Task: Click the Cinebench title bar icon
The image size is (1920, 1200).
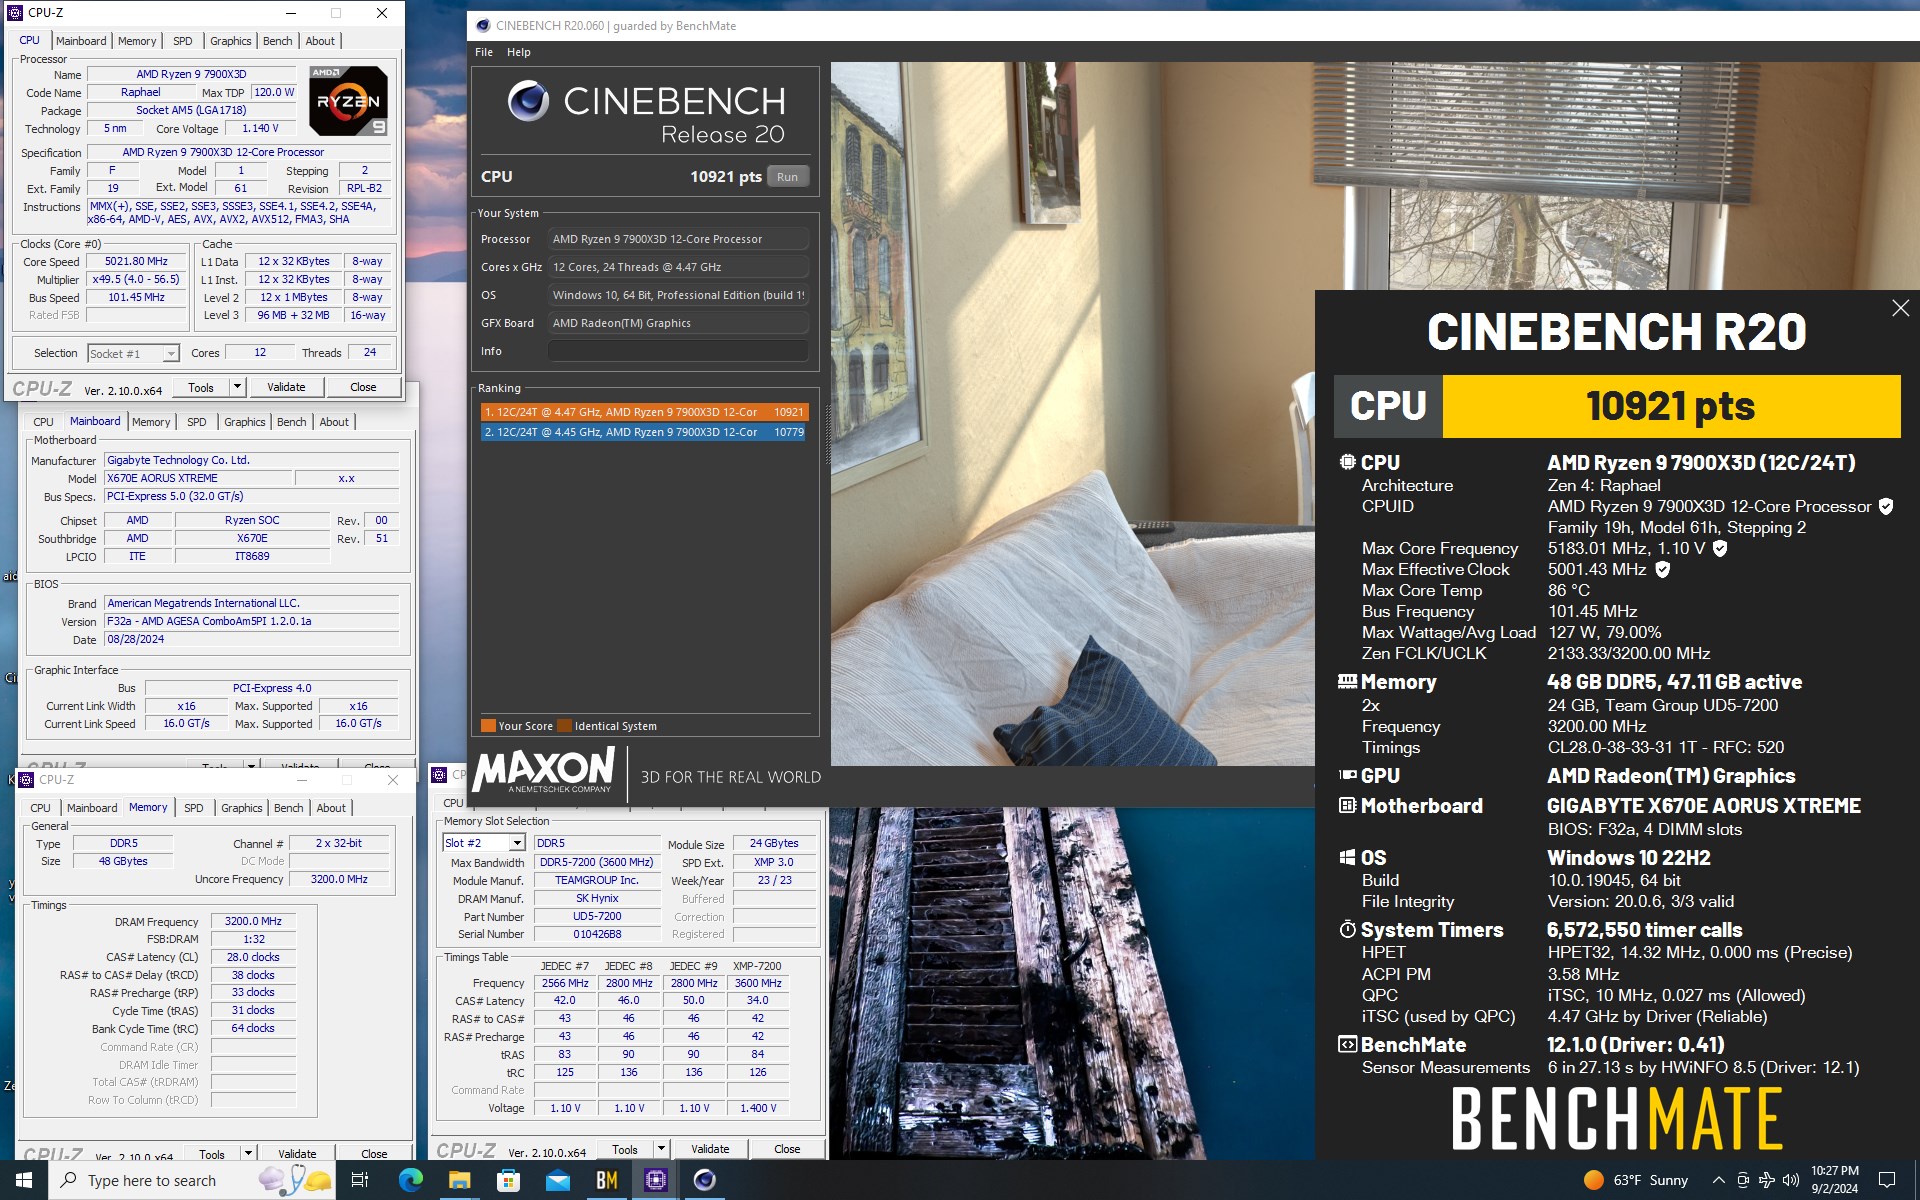Action: click(483, 25)
